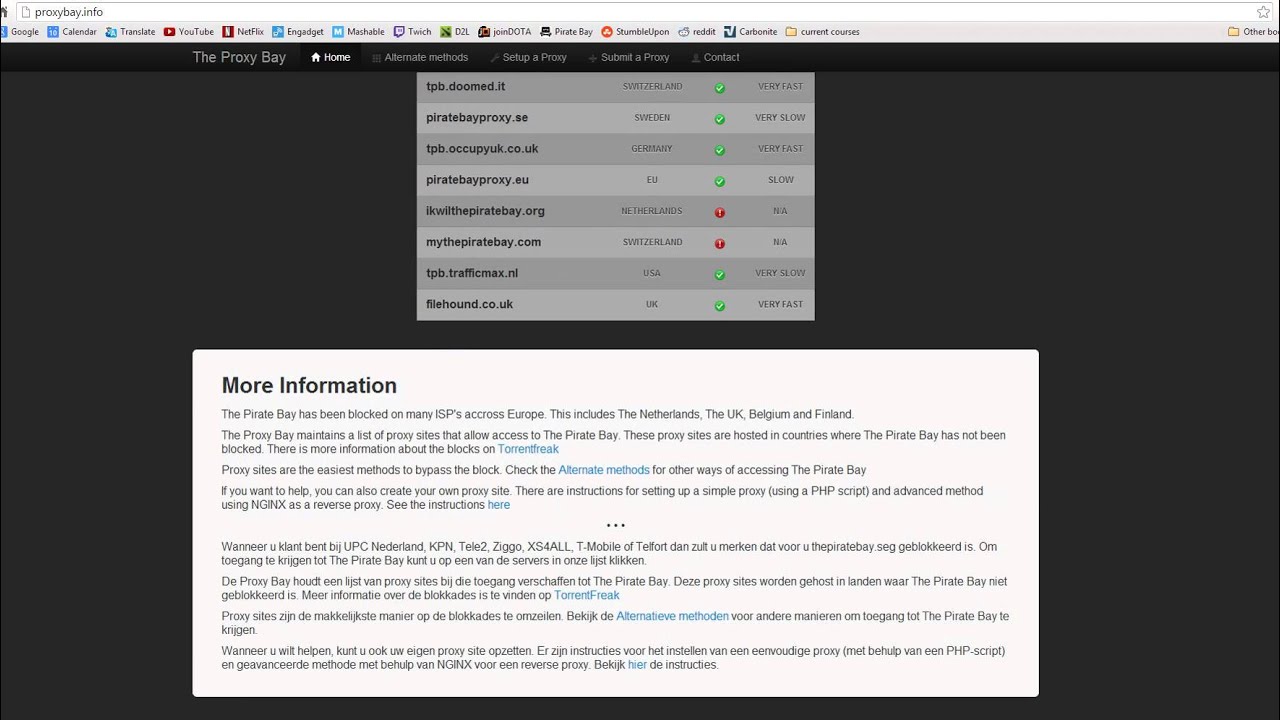Go to the Home nav item
The height and width of the screenshot is (720, 1280).
(x=331, y=57)
